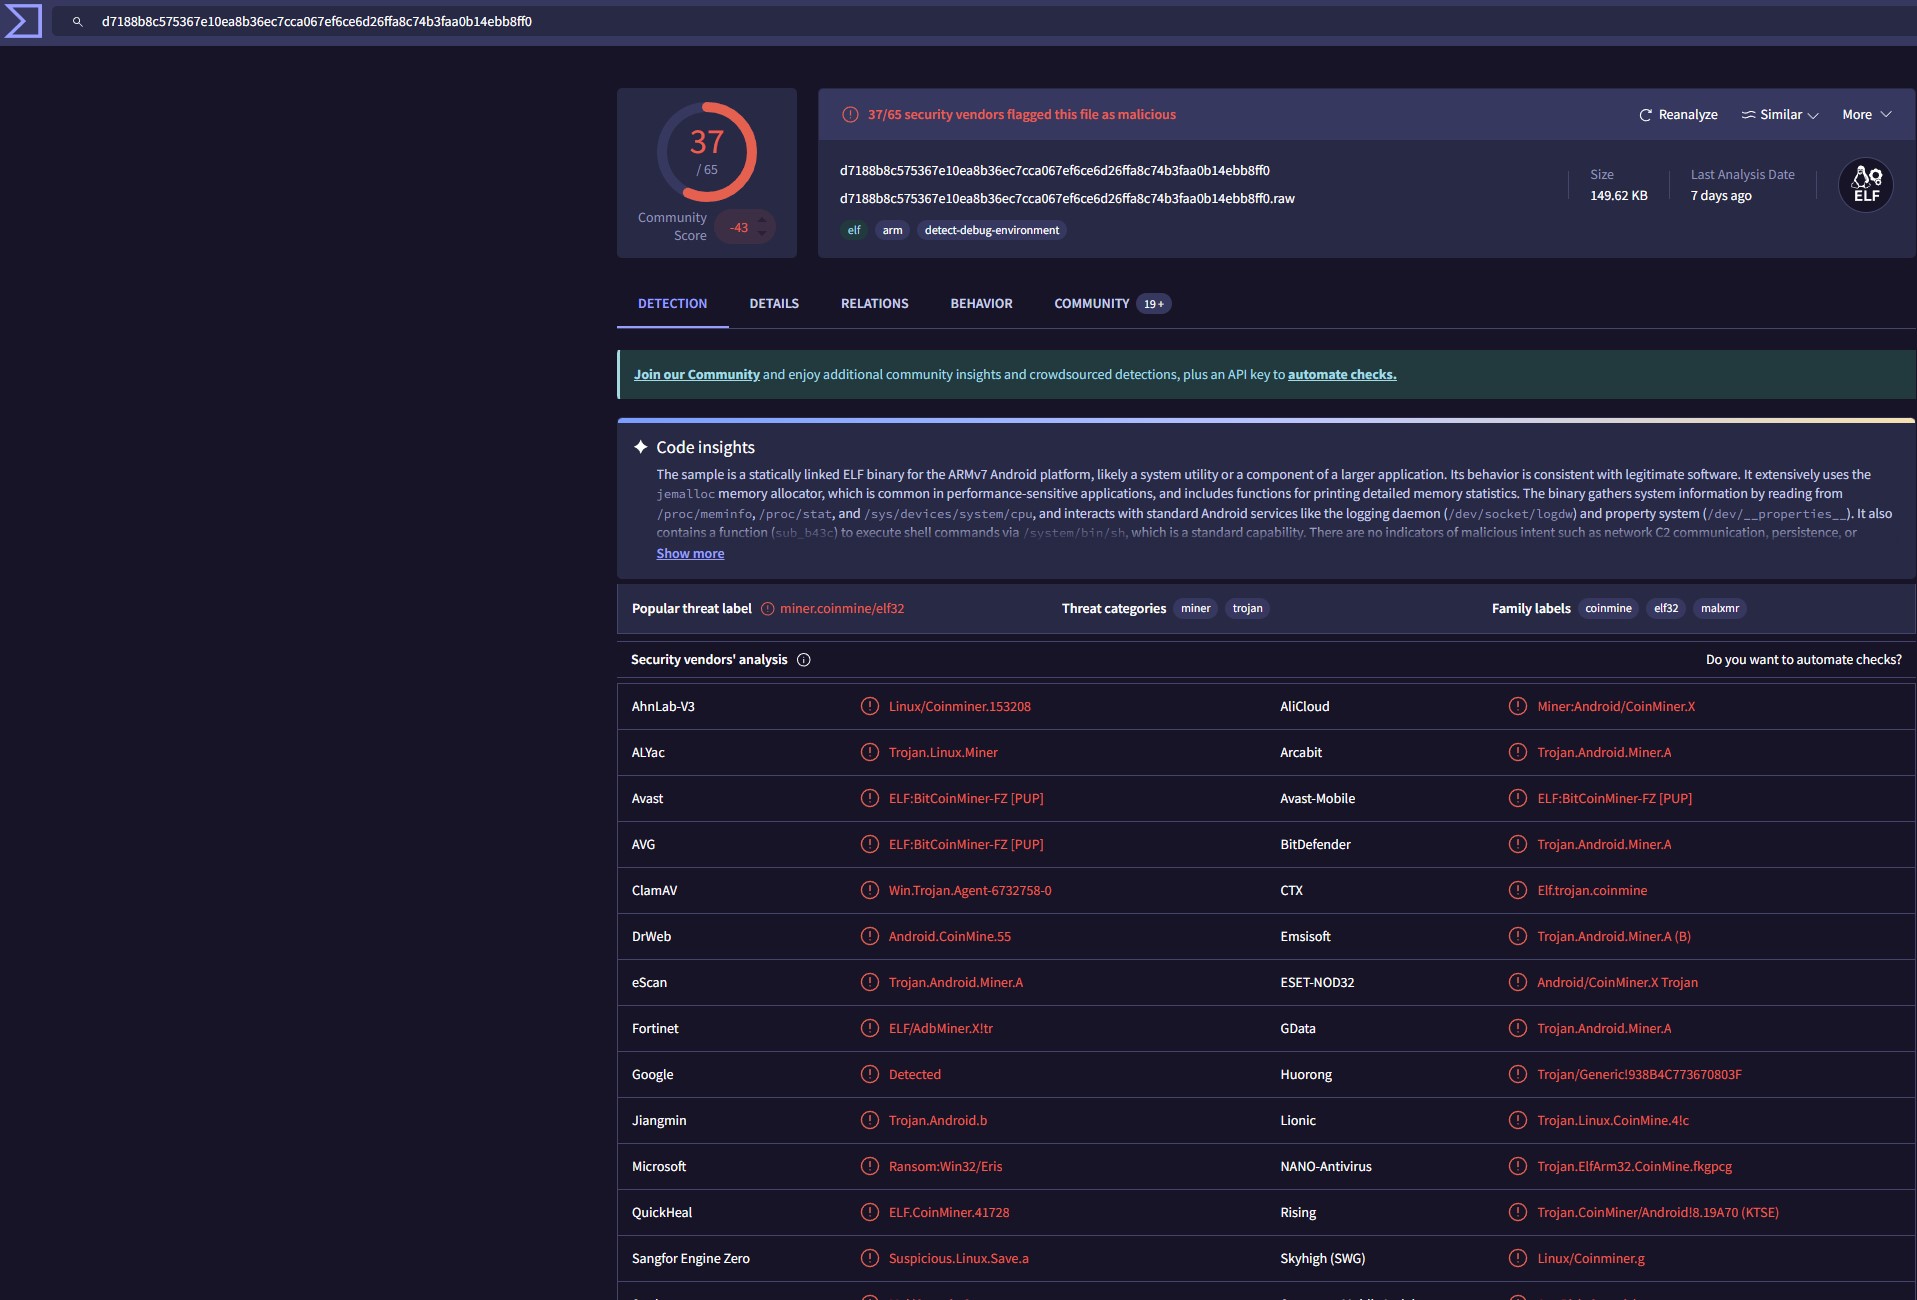Click Win.Trojan.Agent-6732758-0 detection text
The height and width of the screenshot is (1300, 1917).
[970, 890]
